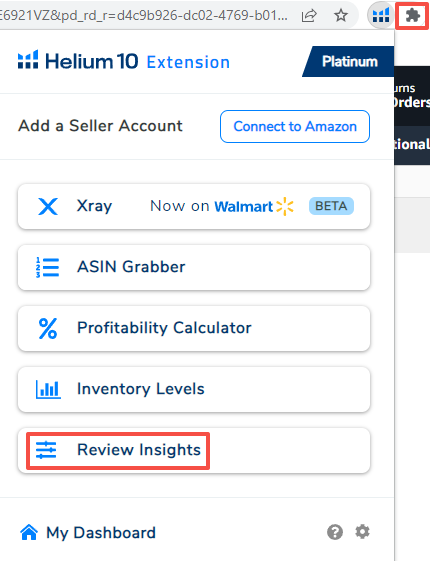Bookmark this page with the star icon
Viewport: 430px width, 561px height.
(x=341, y=15)
